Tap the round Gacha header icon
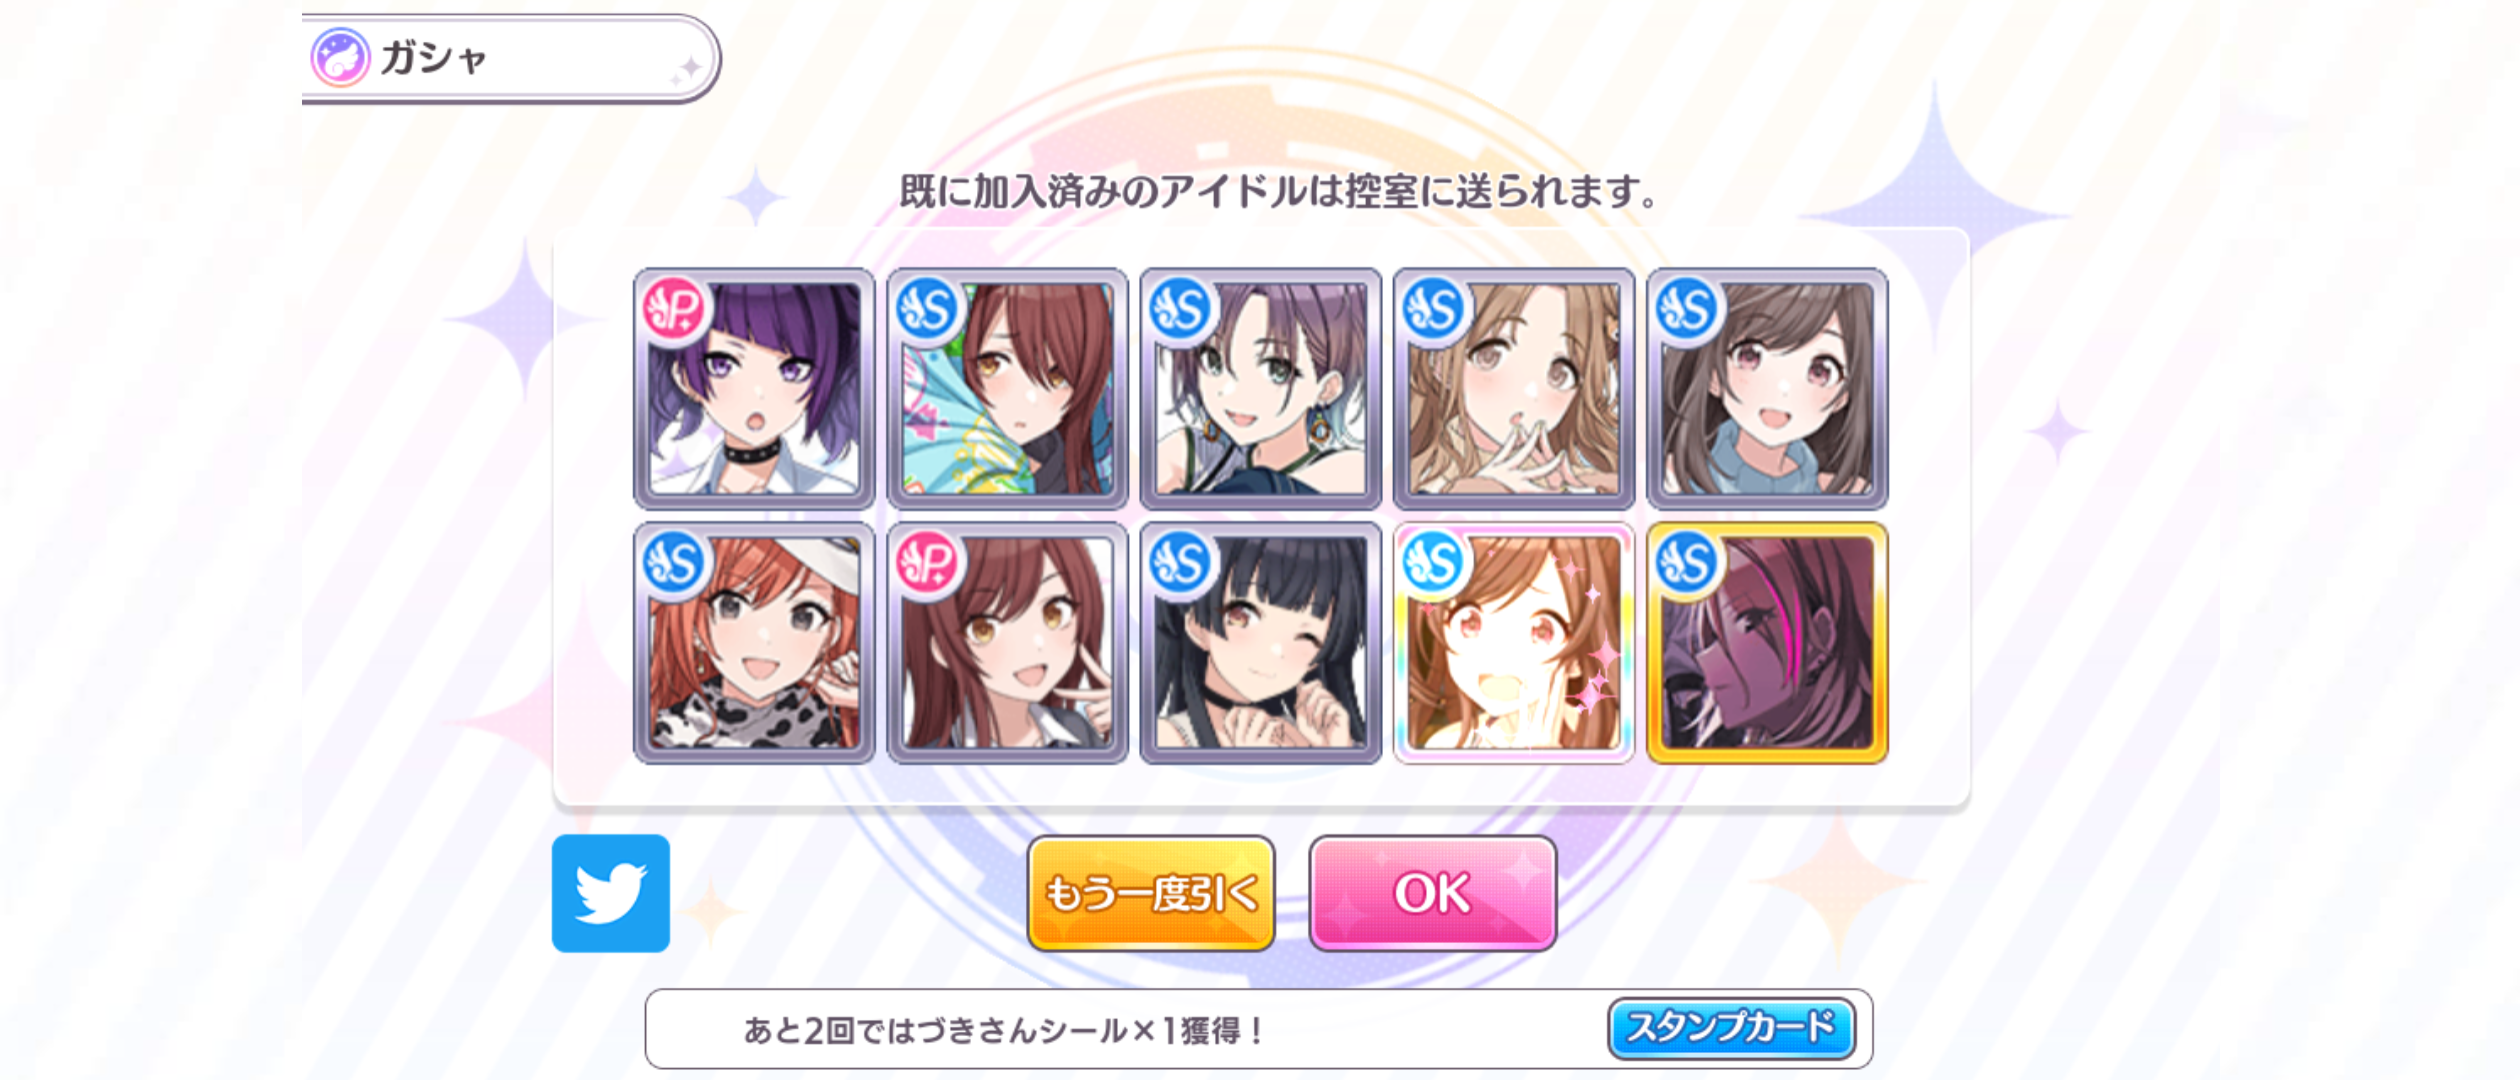Image resolution: width=2520 pixels, height=1080 pixels. pos(340,57)
